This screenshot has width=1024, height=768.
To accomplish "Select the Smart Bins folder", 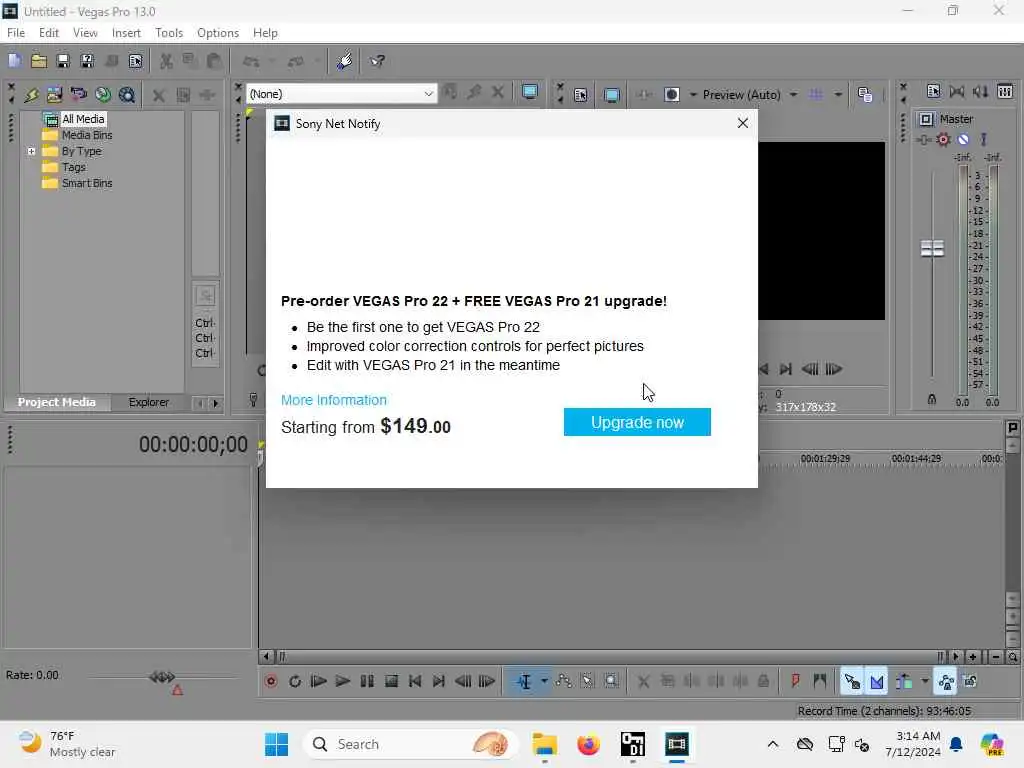I will click(77, 184).
